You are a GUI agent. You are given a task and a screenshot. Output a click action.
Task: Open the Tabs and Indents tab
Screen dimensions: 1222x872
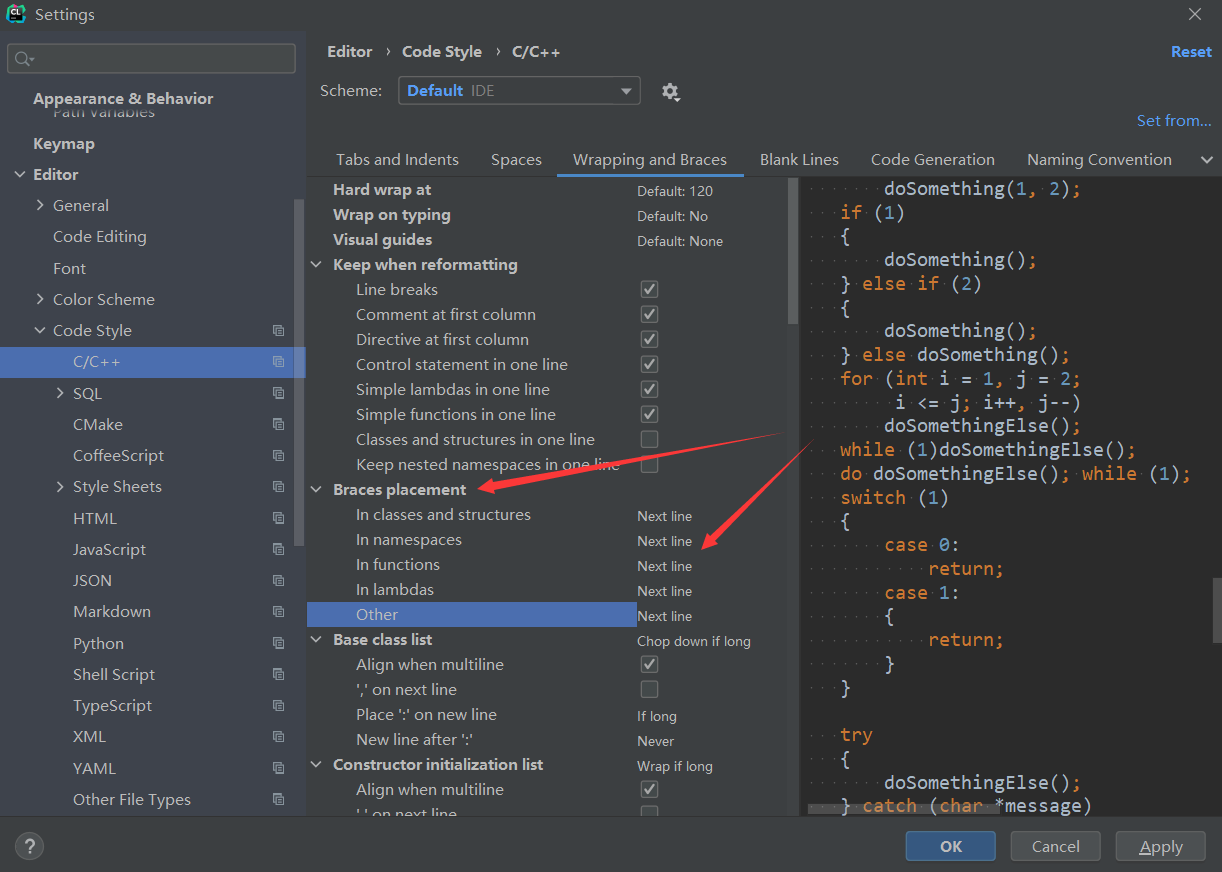[x=397, y=160]
